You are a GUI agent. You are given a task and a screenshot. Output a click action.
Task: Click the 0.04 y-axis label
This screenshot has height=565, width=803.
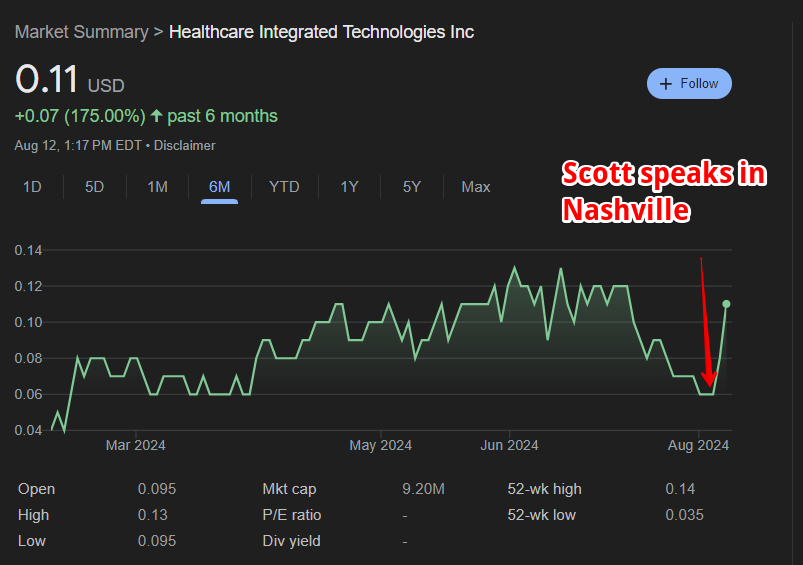pyautogui.click(x=28, y=430)
